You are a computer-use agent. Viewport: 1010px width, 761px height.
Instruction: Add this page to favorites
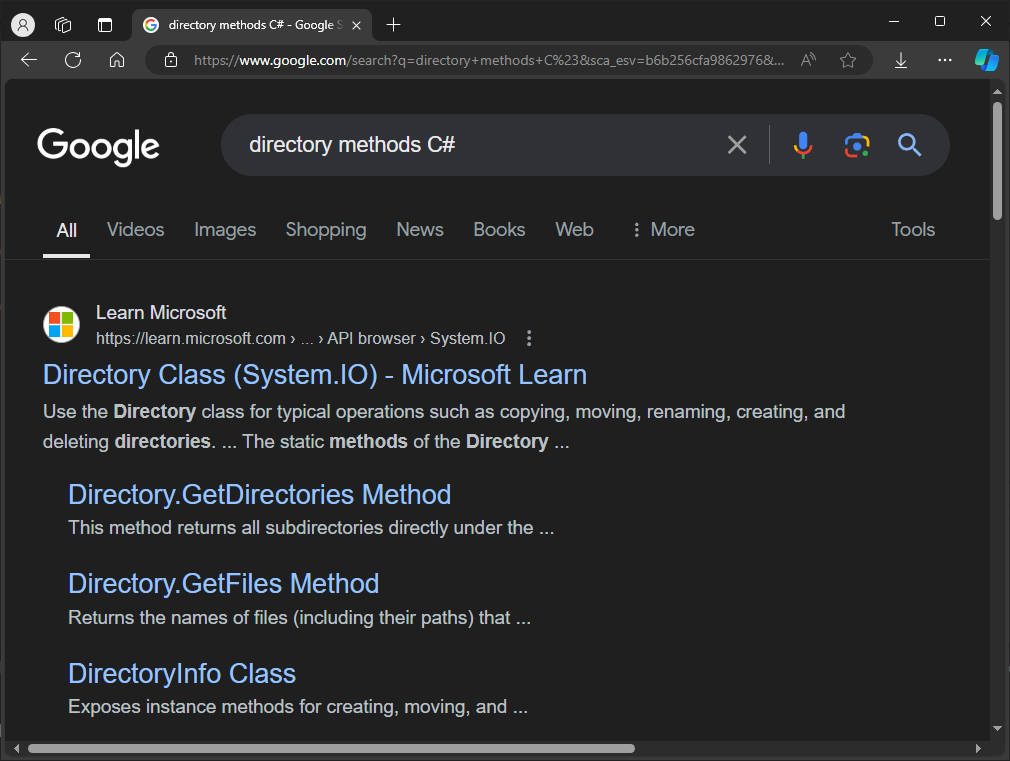pos(848,61)
